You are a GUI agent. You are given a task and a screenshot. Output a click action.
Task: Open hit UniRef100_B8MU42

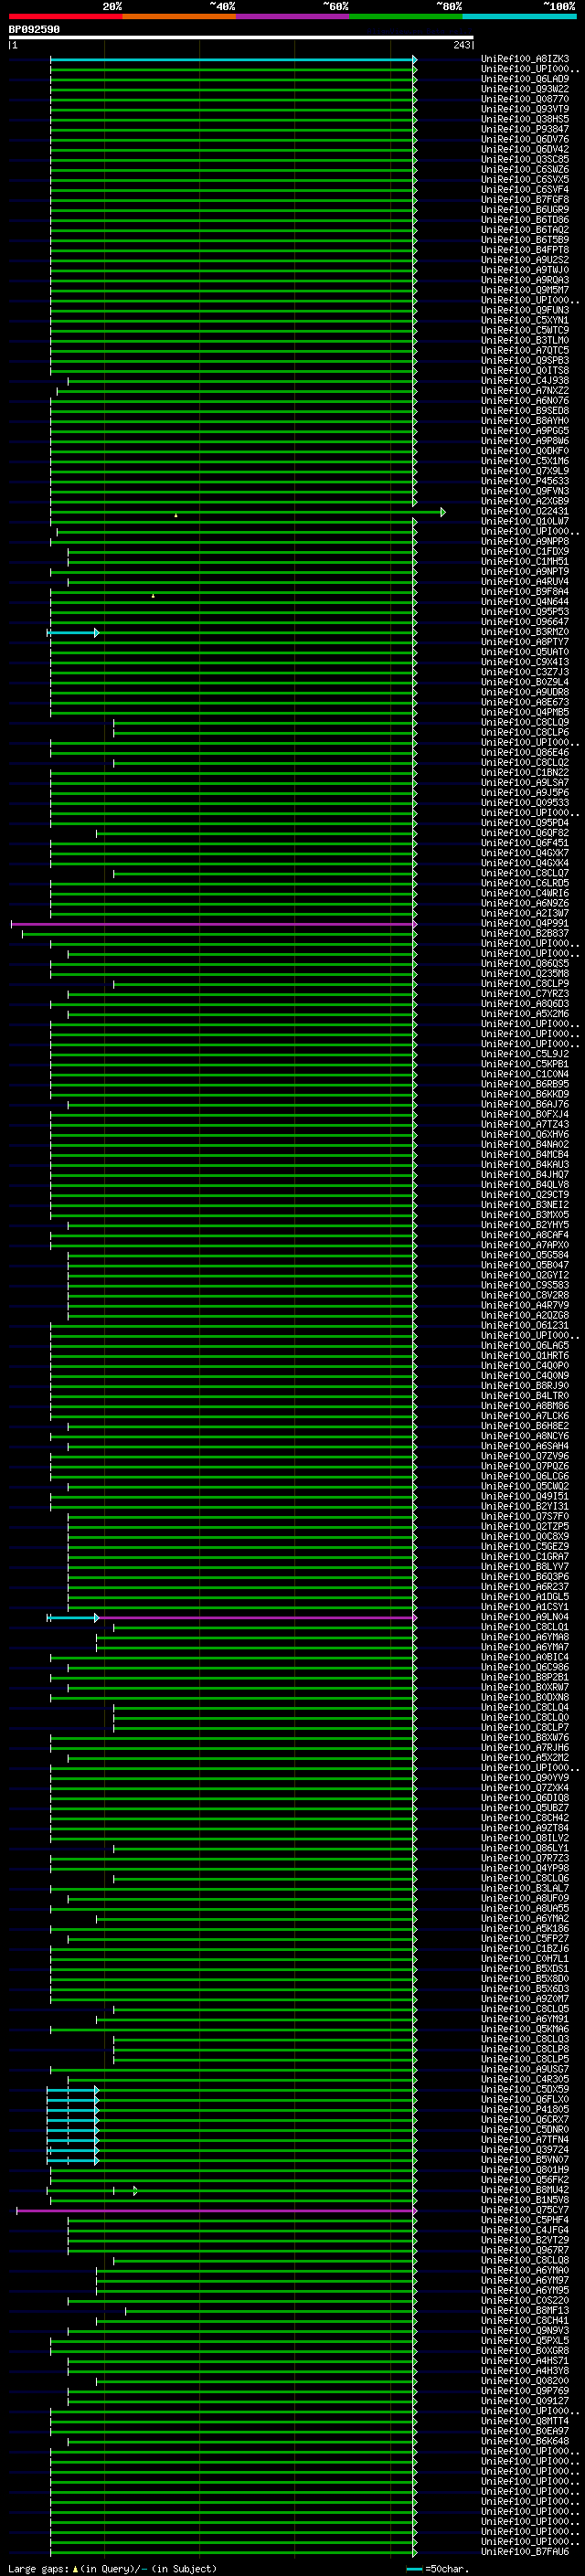pyautogui.click(x=525, y=2190)
